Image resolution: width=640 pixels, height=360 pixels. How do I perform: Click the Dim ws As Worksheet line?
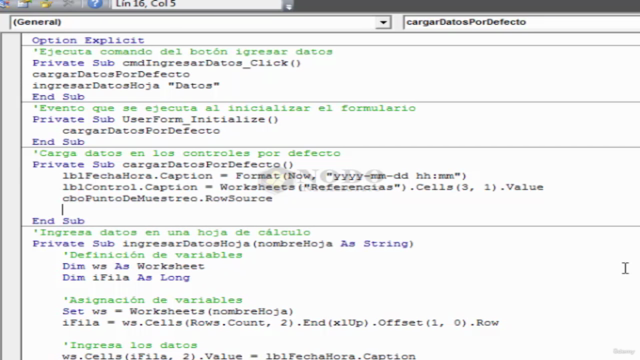tap(133, 267)
